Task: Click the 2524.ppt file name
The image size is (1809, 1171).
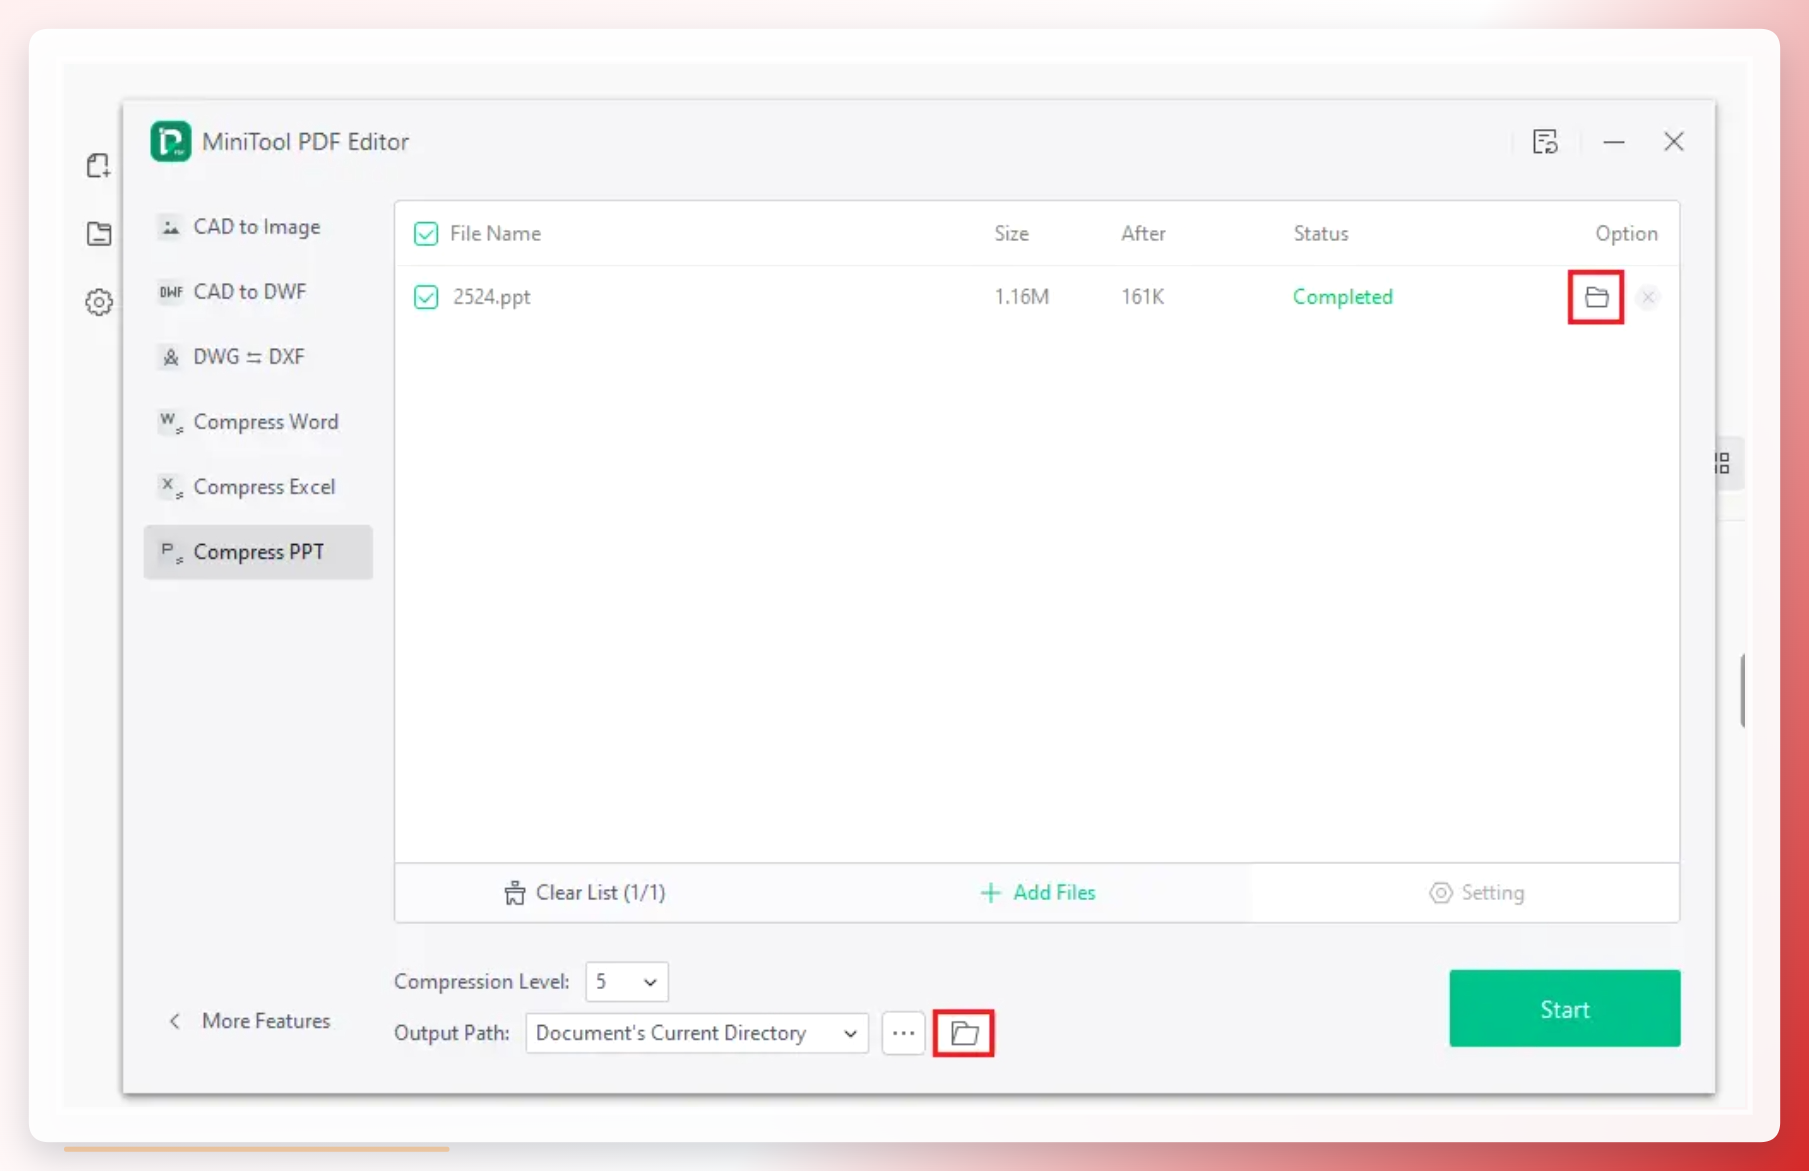Action: (492, 297)
